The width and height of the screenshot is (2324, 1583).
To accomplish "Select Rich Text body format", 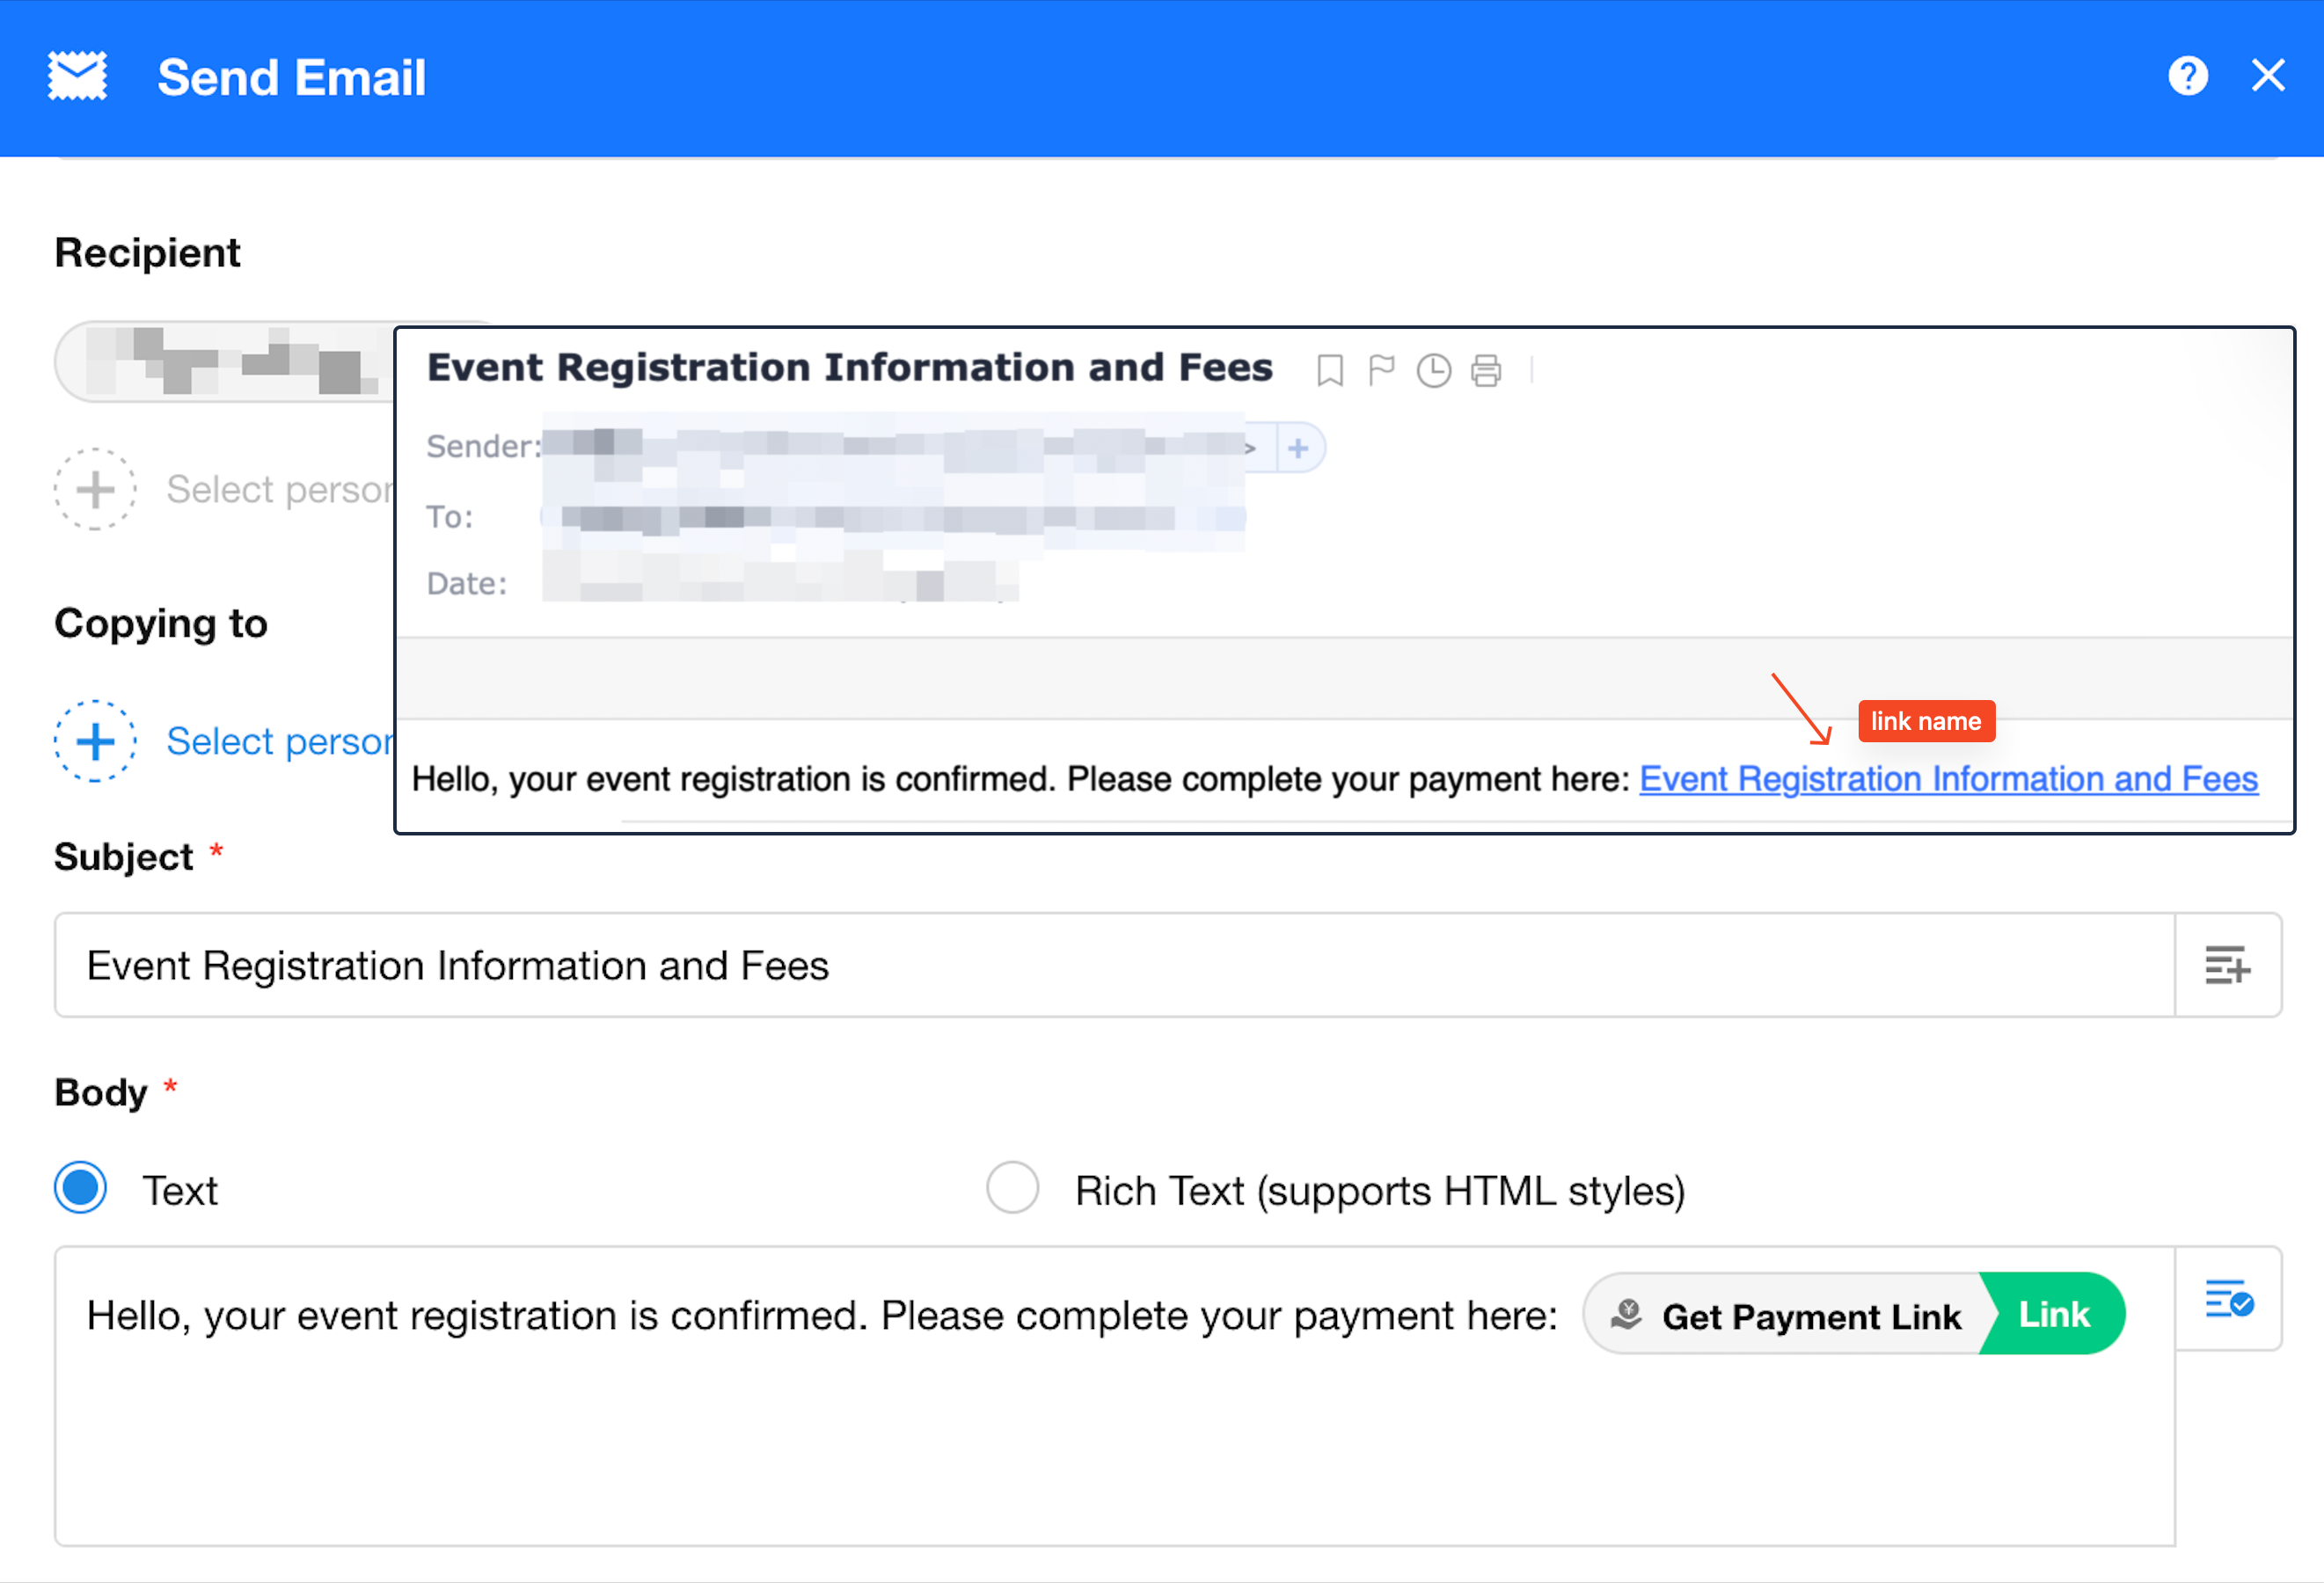I will [1012, 1188].
